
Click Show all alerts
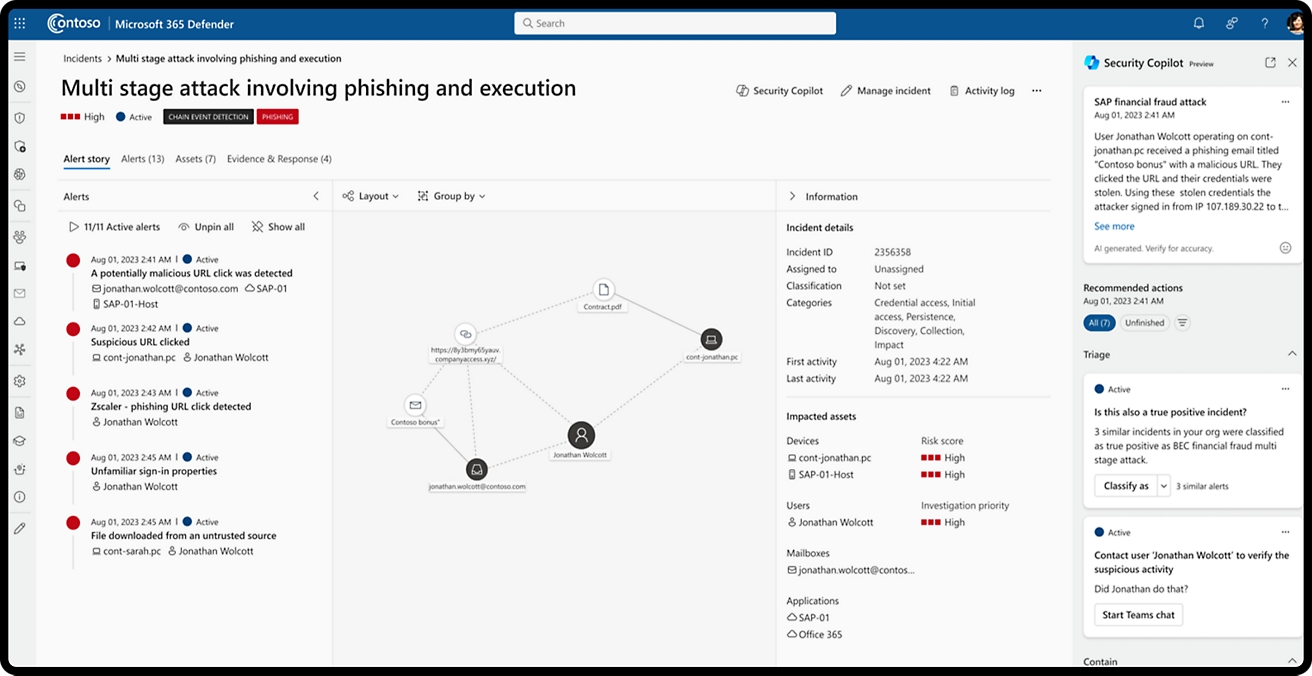[278, 227]
